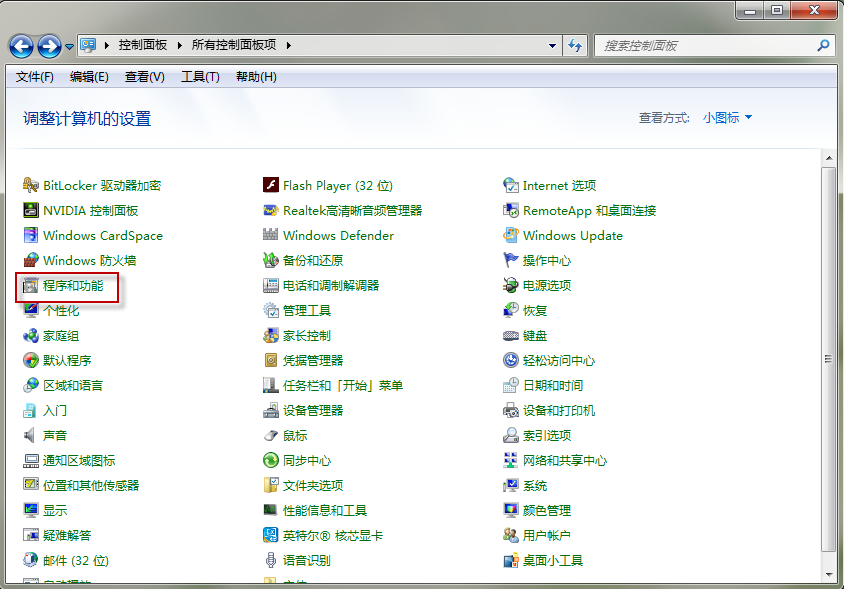Open the 日期和时间 icon
This screenshot has width=844, height=589.
510,385
